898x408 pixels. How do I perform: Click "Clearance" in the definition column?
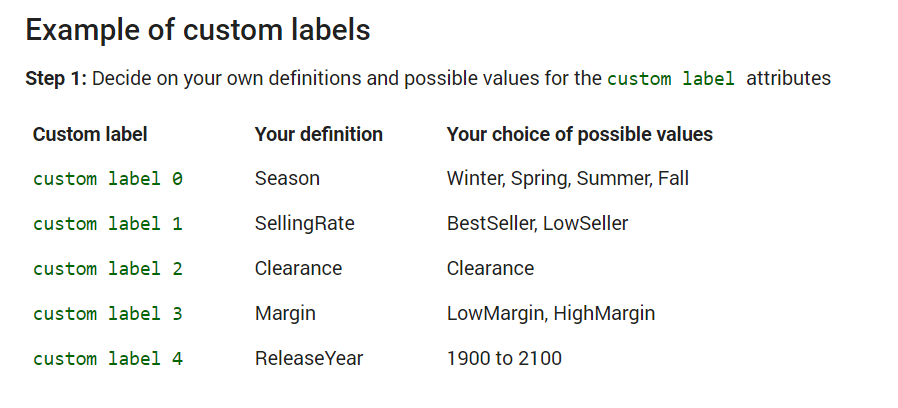pos(298,269)
